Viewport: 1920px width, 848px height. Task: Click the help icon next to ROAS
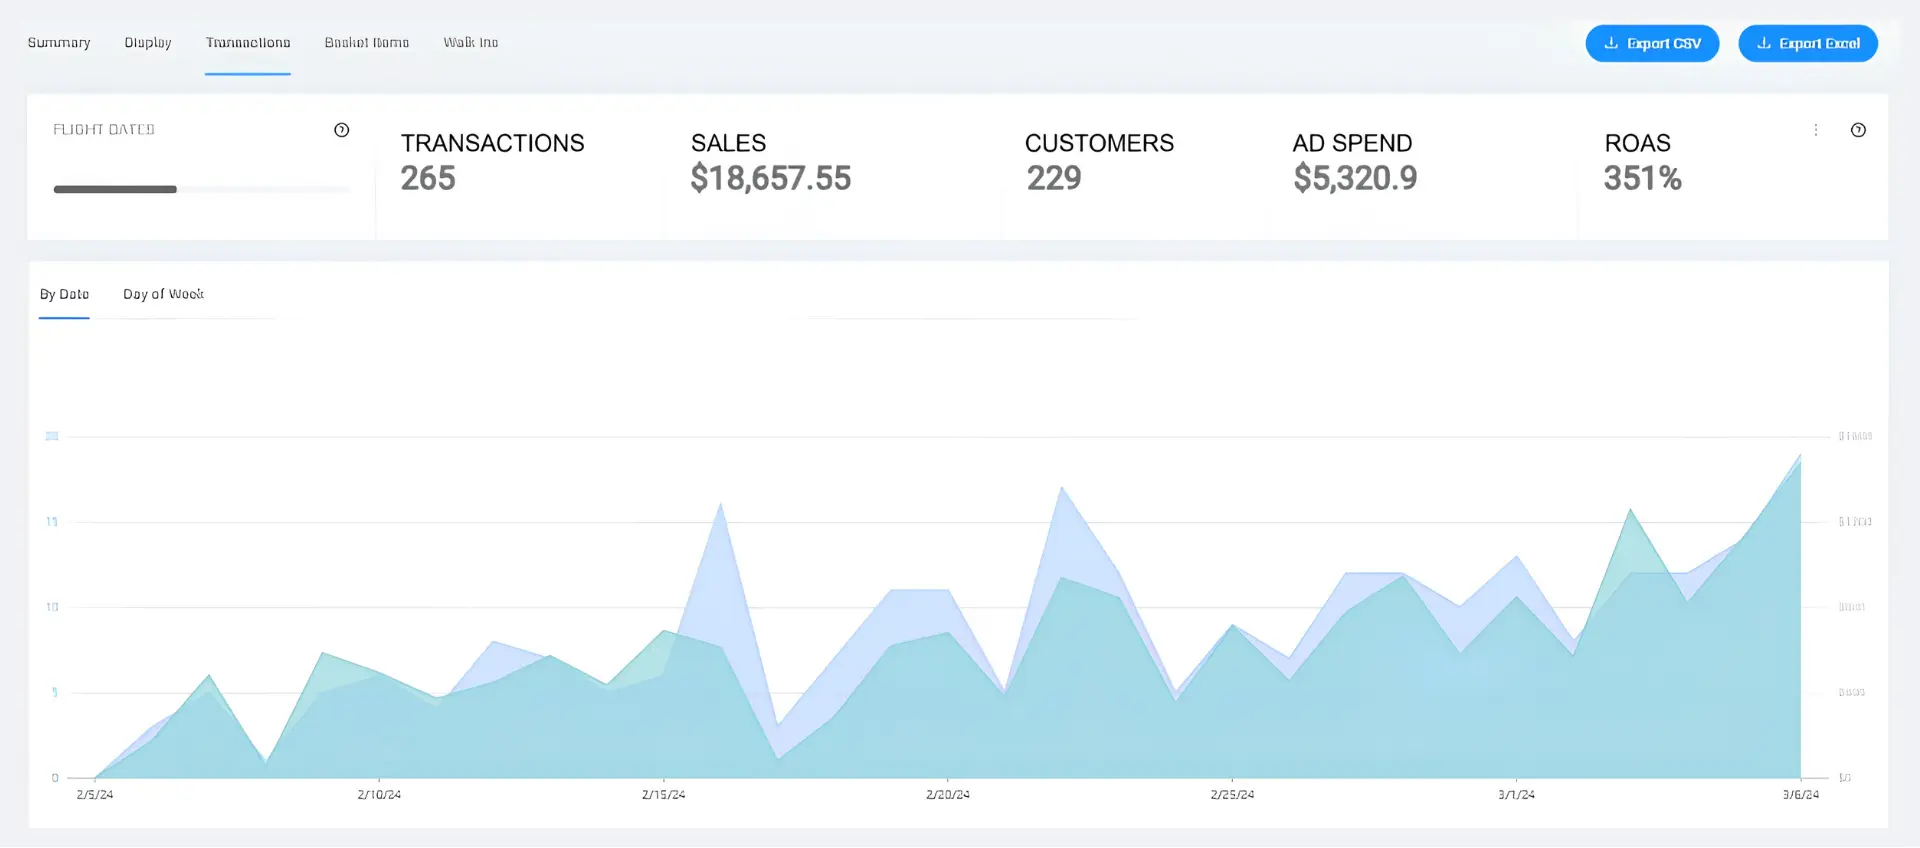tap(1858, 130)
